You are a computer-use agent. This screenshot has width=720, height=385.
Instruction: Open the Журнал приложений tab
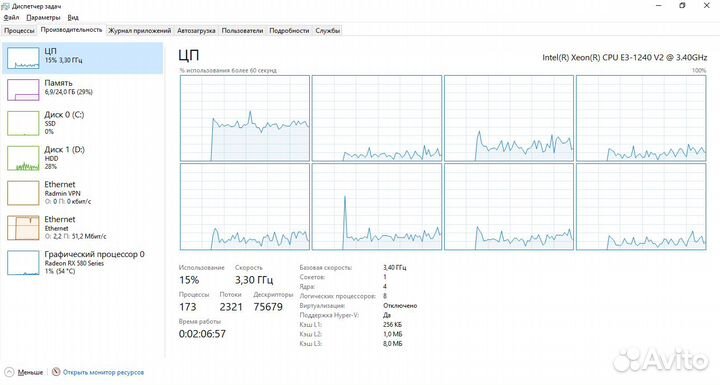[x=140, y=31]
